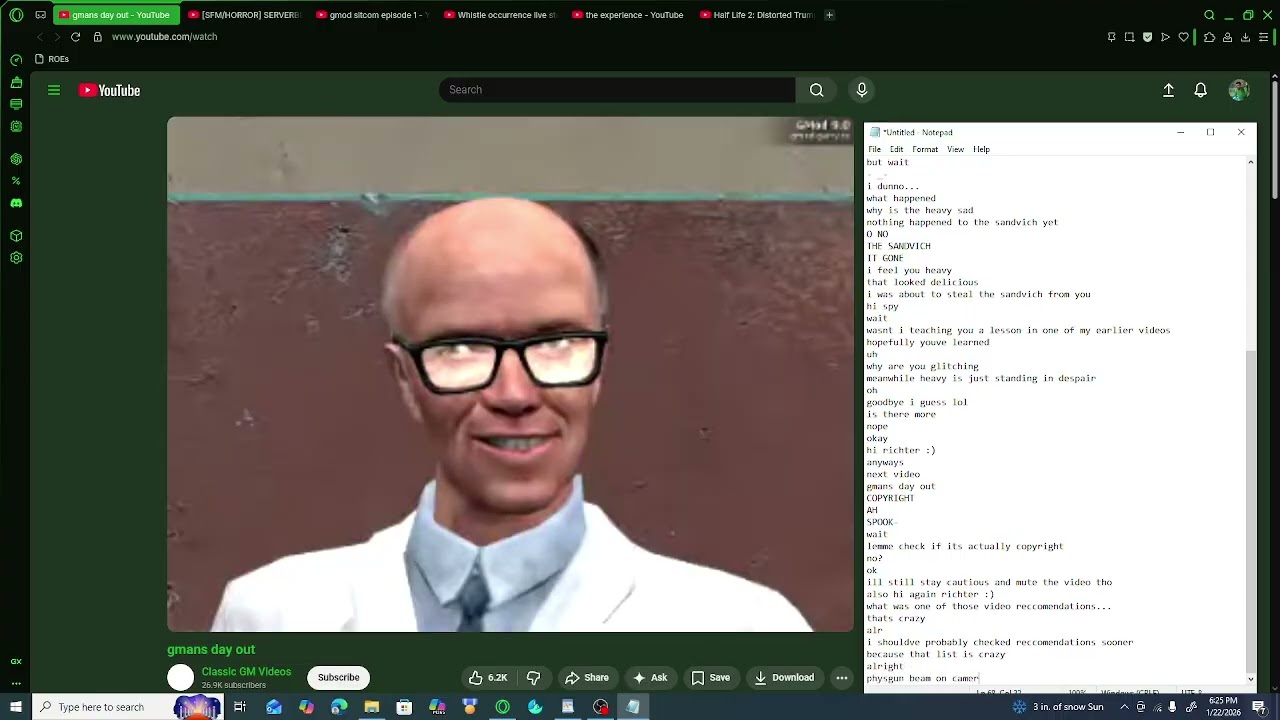Image resolution: width=1280 pixels, height=720 pixels.
Task: Open a new browser tab plus button
Action: (x=829, y=15)
